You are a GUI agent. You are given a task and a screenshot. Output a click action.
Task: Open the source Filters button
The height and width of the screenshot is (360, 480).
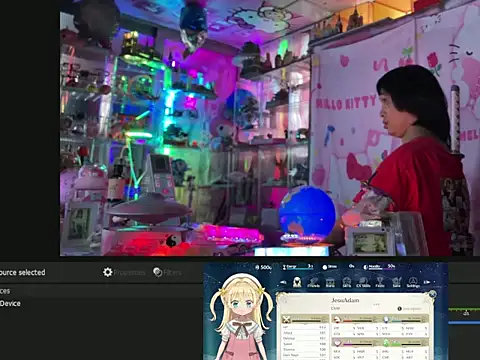pyautogui.click(x=167, y=272)
